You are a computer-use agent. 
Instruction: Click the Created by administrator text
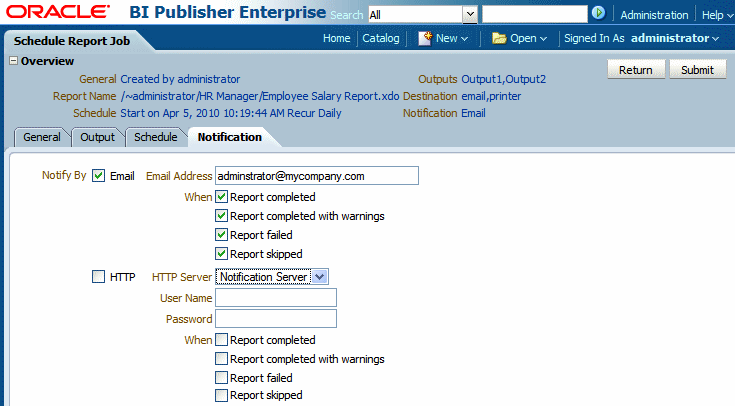click(180, 79)
